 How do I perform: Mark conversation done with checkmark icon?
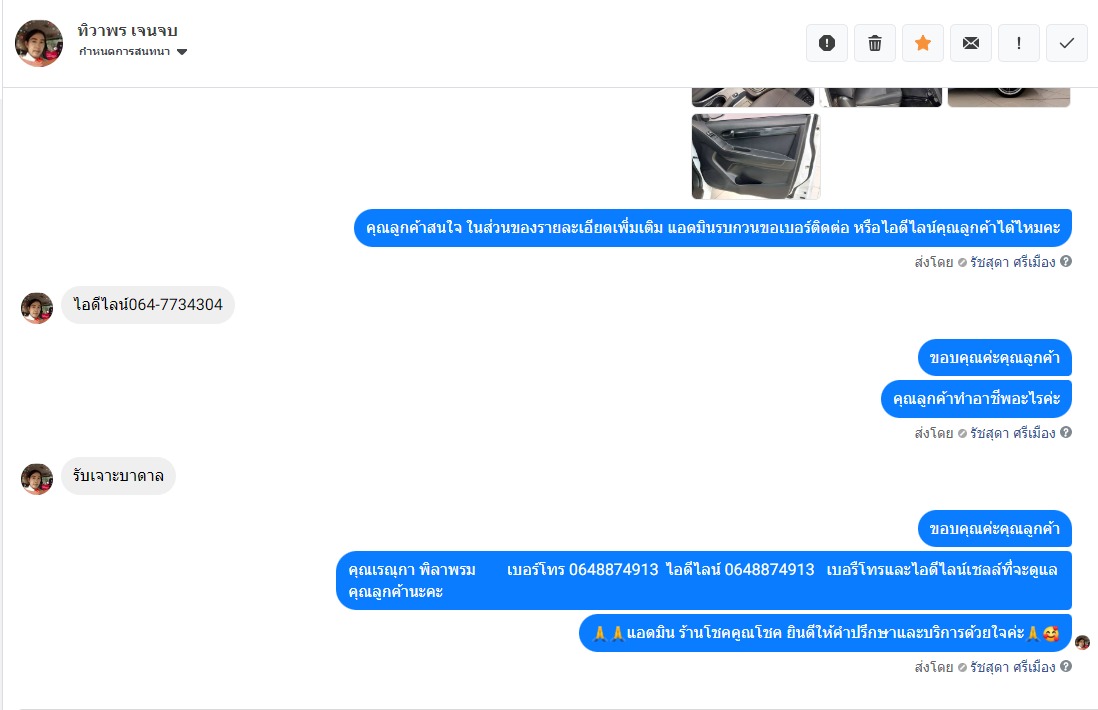click(x=1066, y=43)
